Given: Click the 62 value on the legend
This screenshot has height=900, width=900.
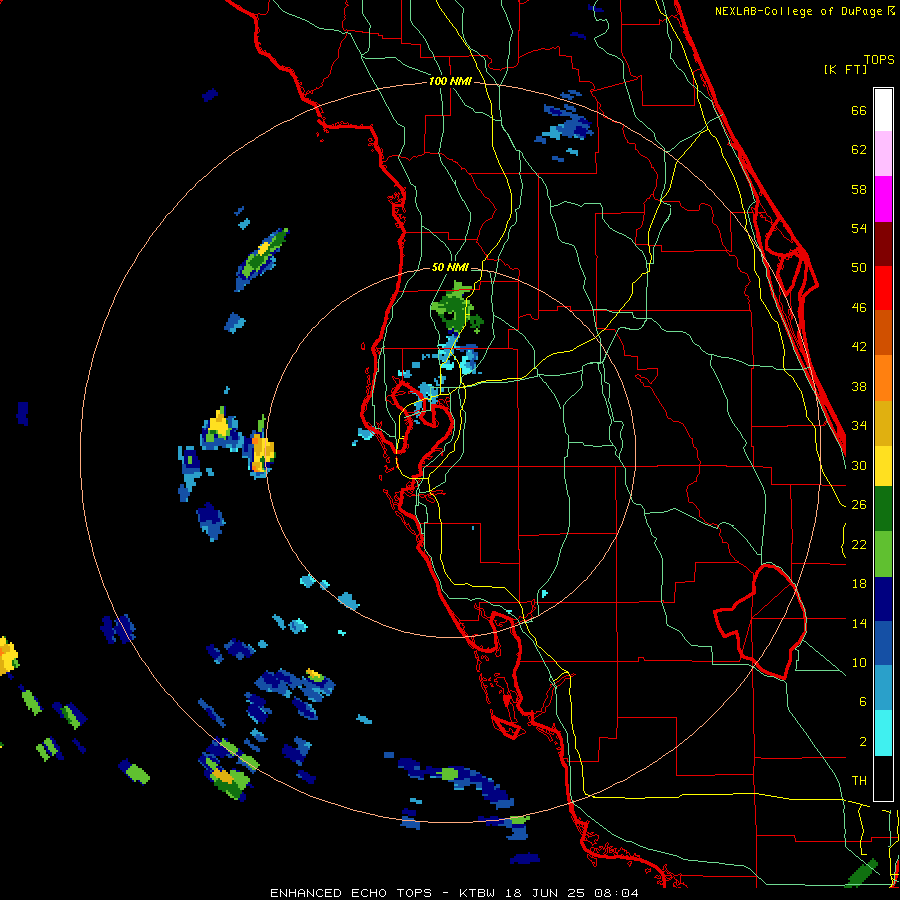Looking at the screenshot, I should click(x=859, y=150).
